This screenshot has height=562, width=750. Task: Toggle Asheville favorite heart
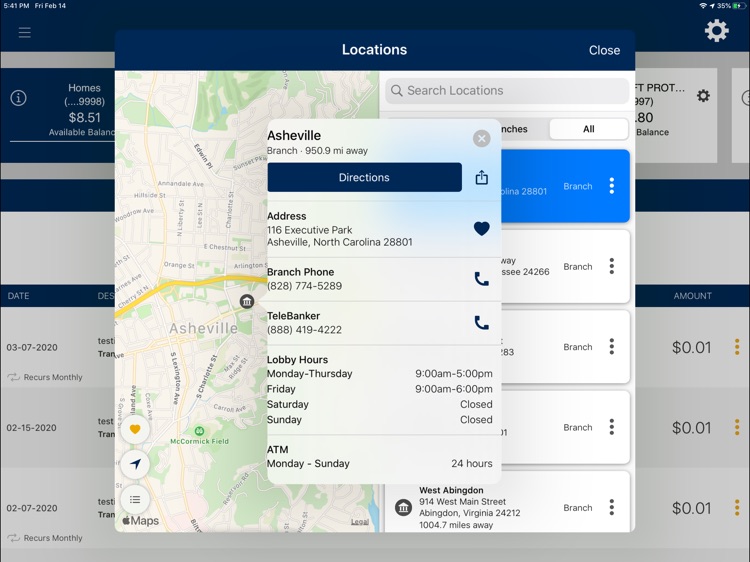click(481, 229)
